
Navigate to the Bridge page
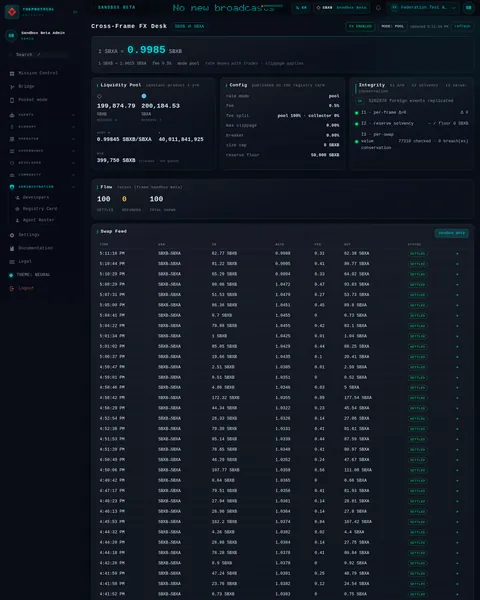[x=26, y=86]
